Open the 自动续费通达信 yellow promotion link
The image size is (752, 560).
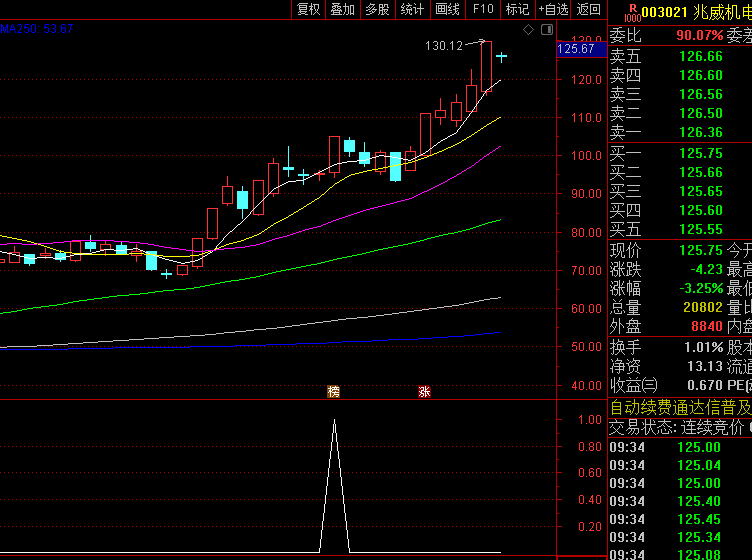tap(681, 408)
